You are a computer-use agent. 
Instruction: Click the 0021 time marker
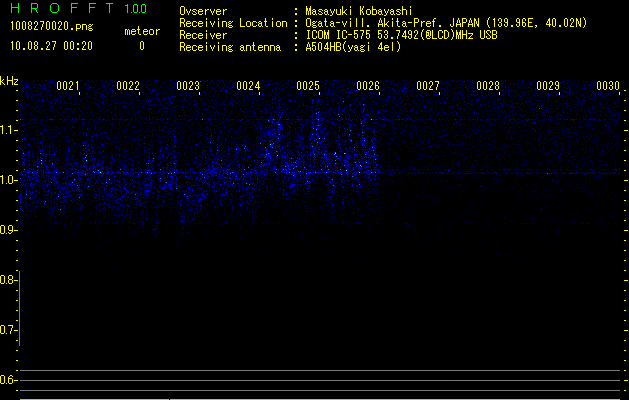pyautogui.click(x=67, y=86)
